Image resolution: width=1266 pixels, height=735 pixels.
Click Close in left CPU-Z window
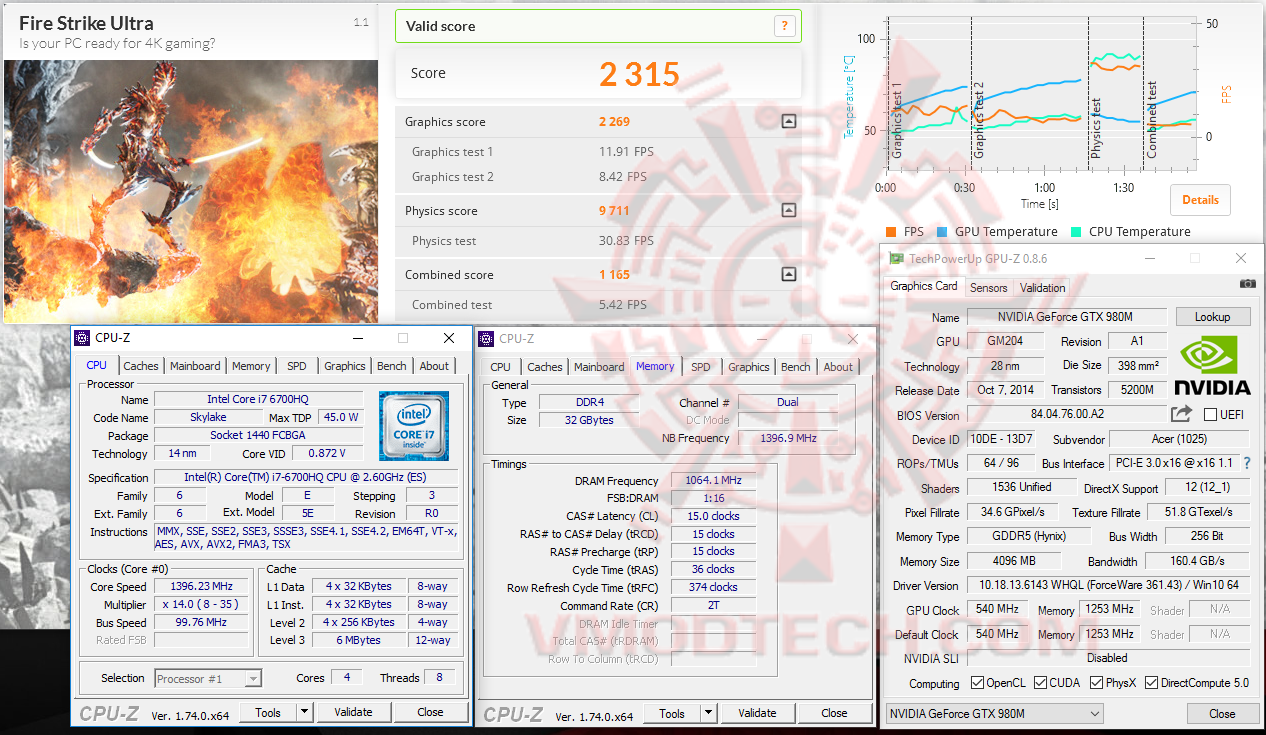[x=430, y=712]
